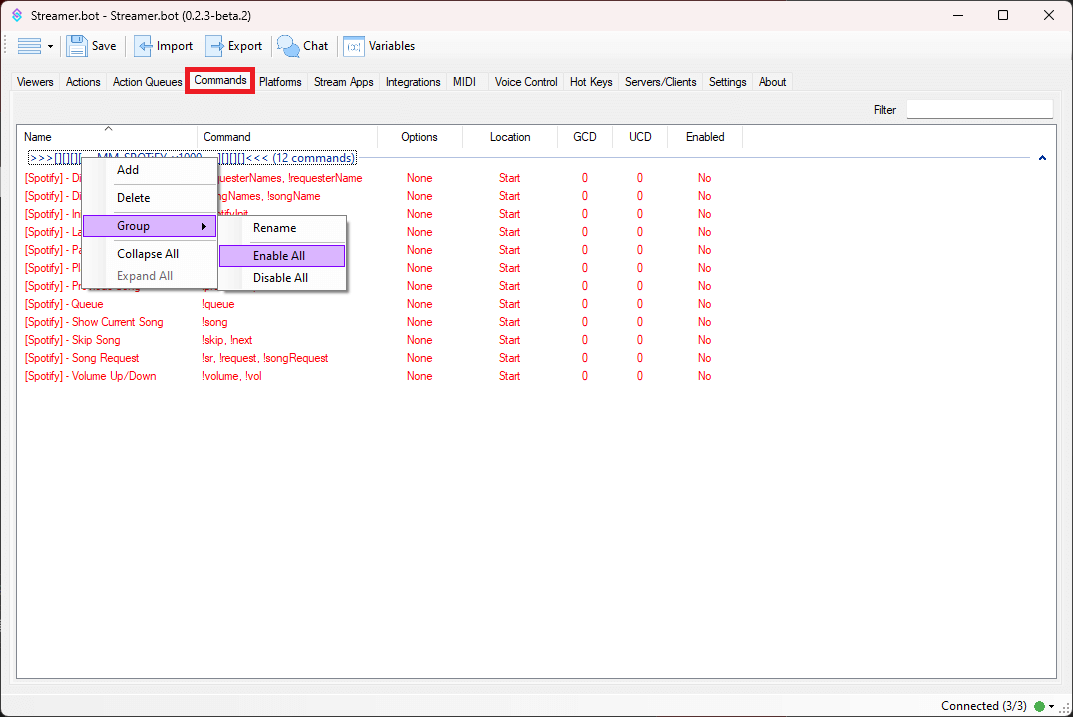This screenshot has width=1073, height=717.
Task: Choose Rename in the Group submenu
Action: [x=282, y=228]
